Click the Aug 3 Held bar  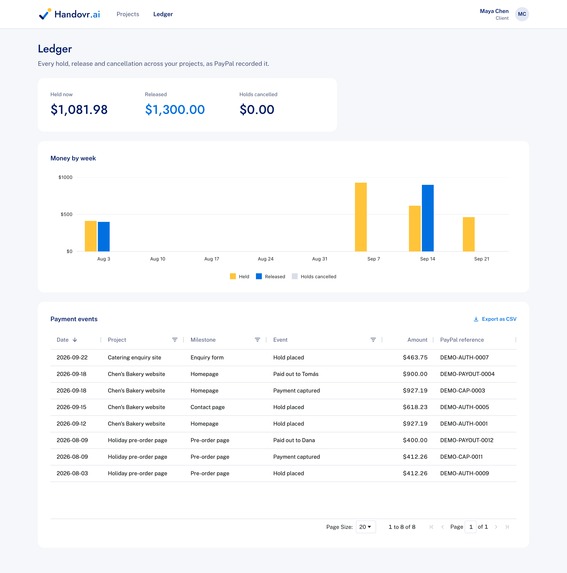pos(91,236)
